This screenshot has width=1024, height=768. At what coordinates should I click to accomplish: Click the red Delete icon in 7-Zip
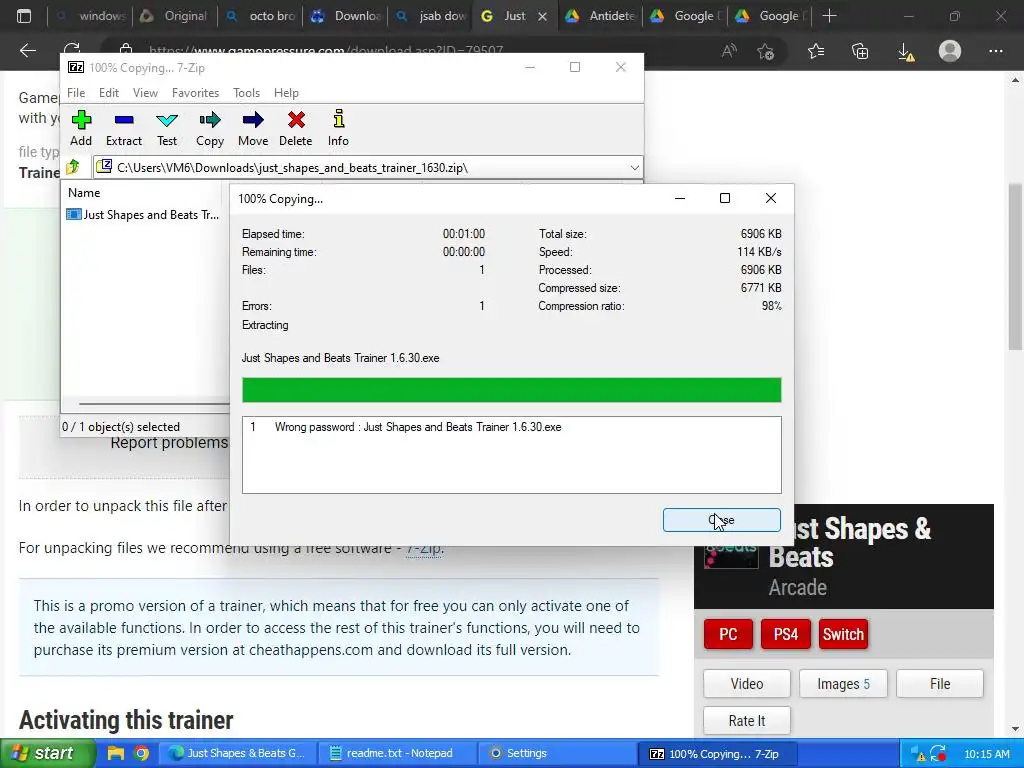tap(296, 128)
